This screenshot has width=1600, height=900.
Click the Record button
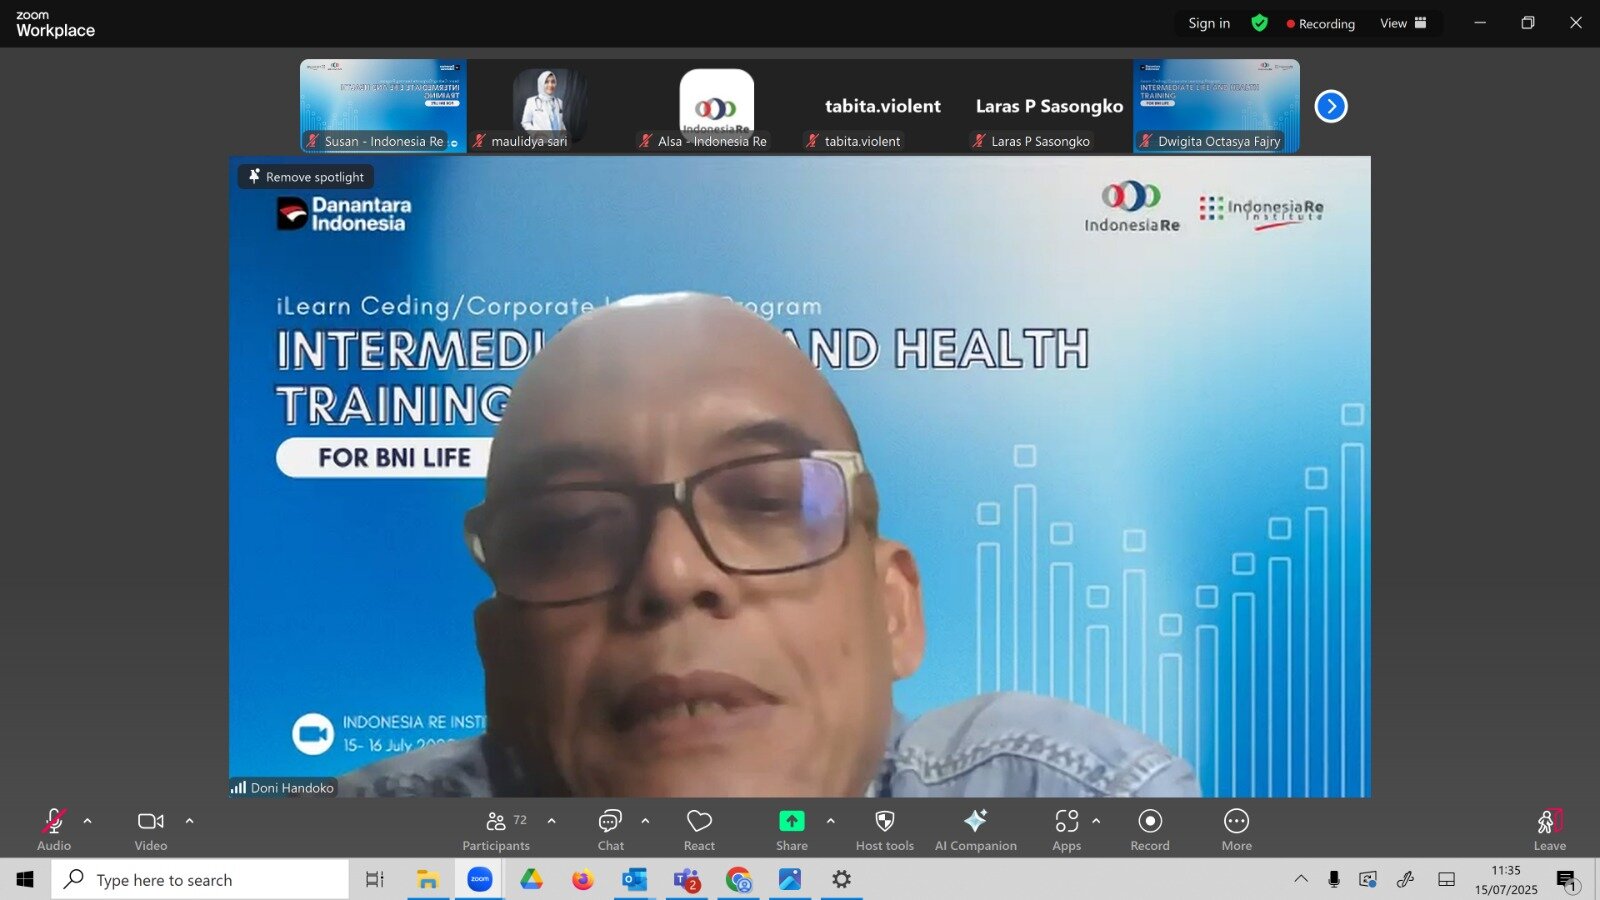coord(1150,829)
